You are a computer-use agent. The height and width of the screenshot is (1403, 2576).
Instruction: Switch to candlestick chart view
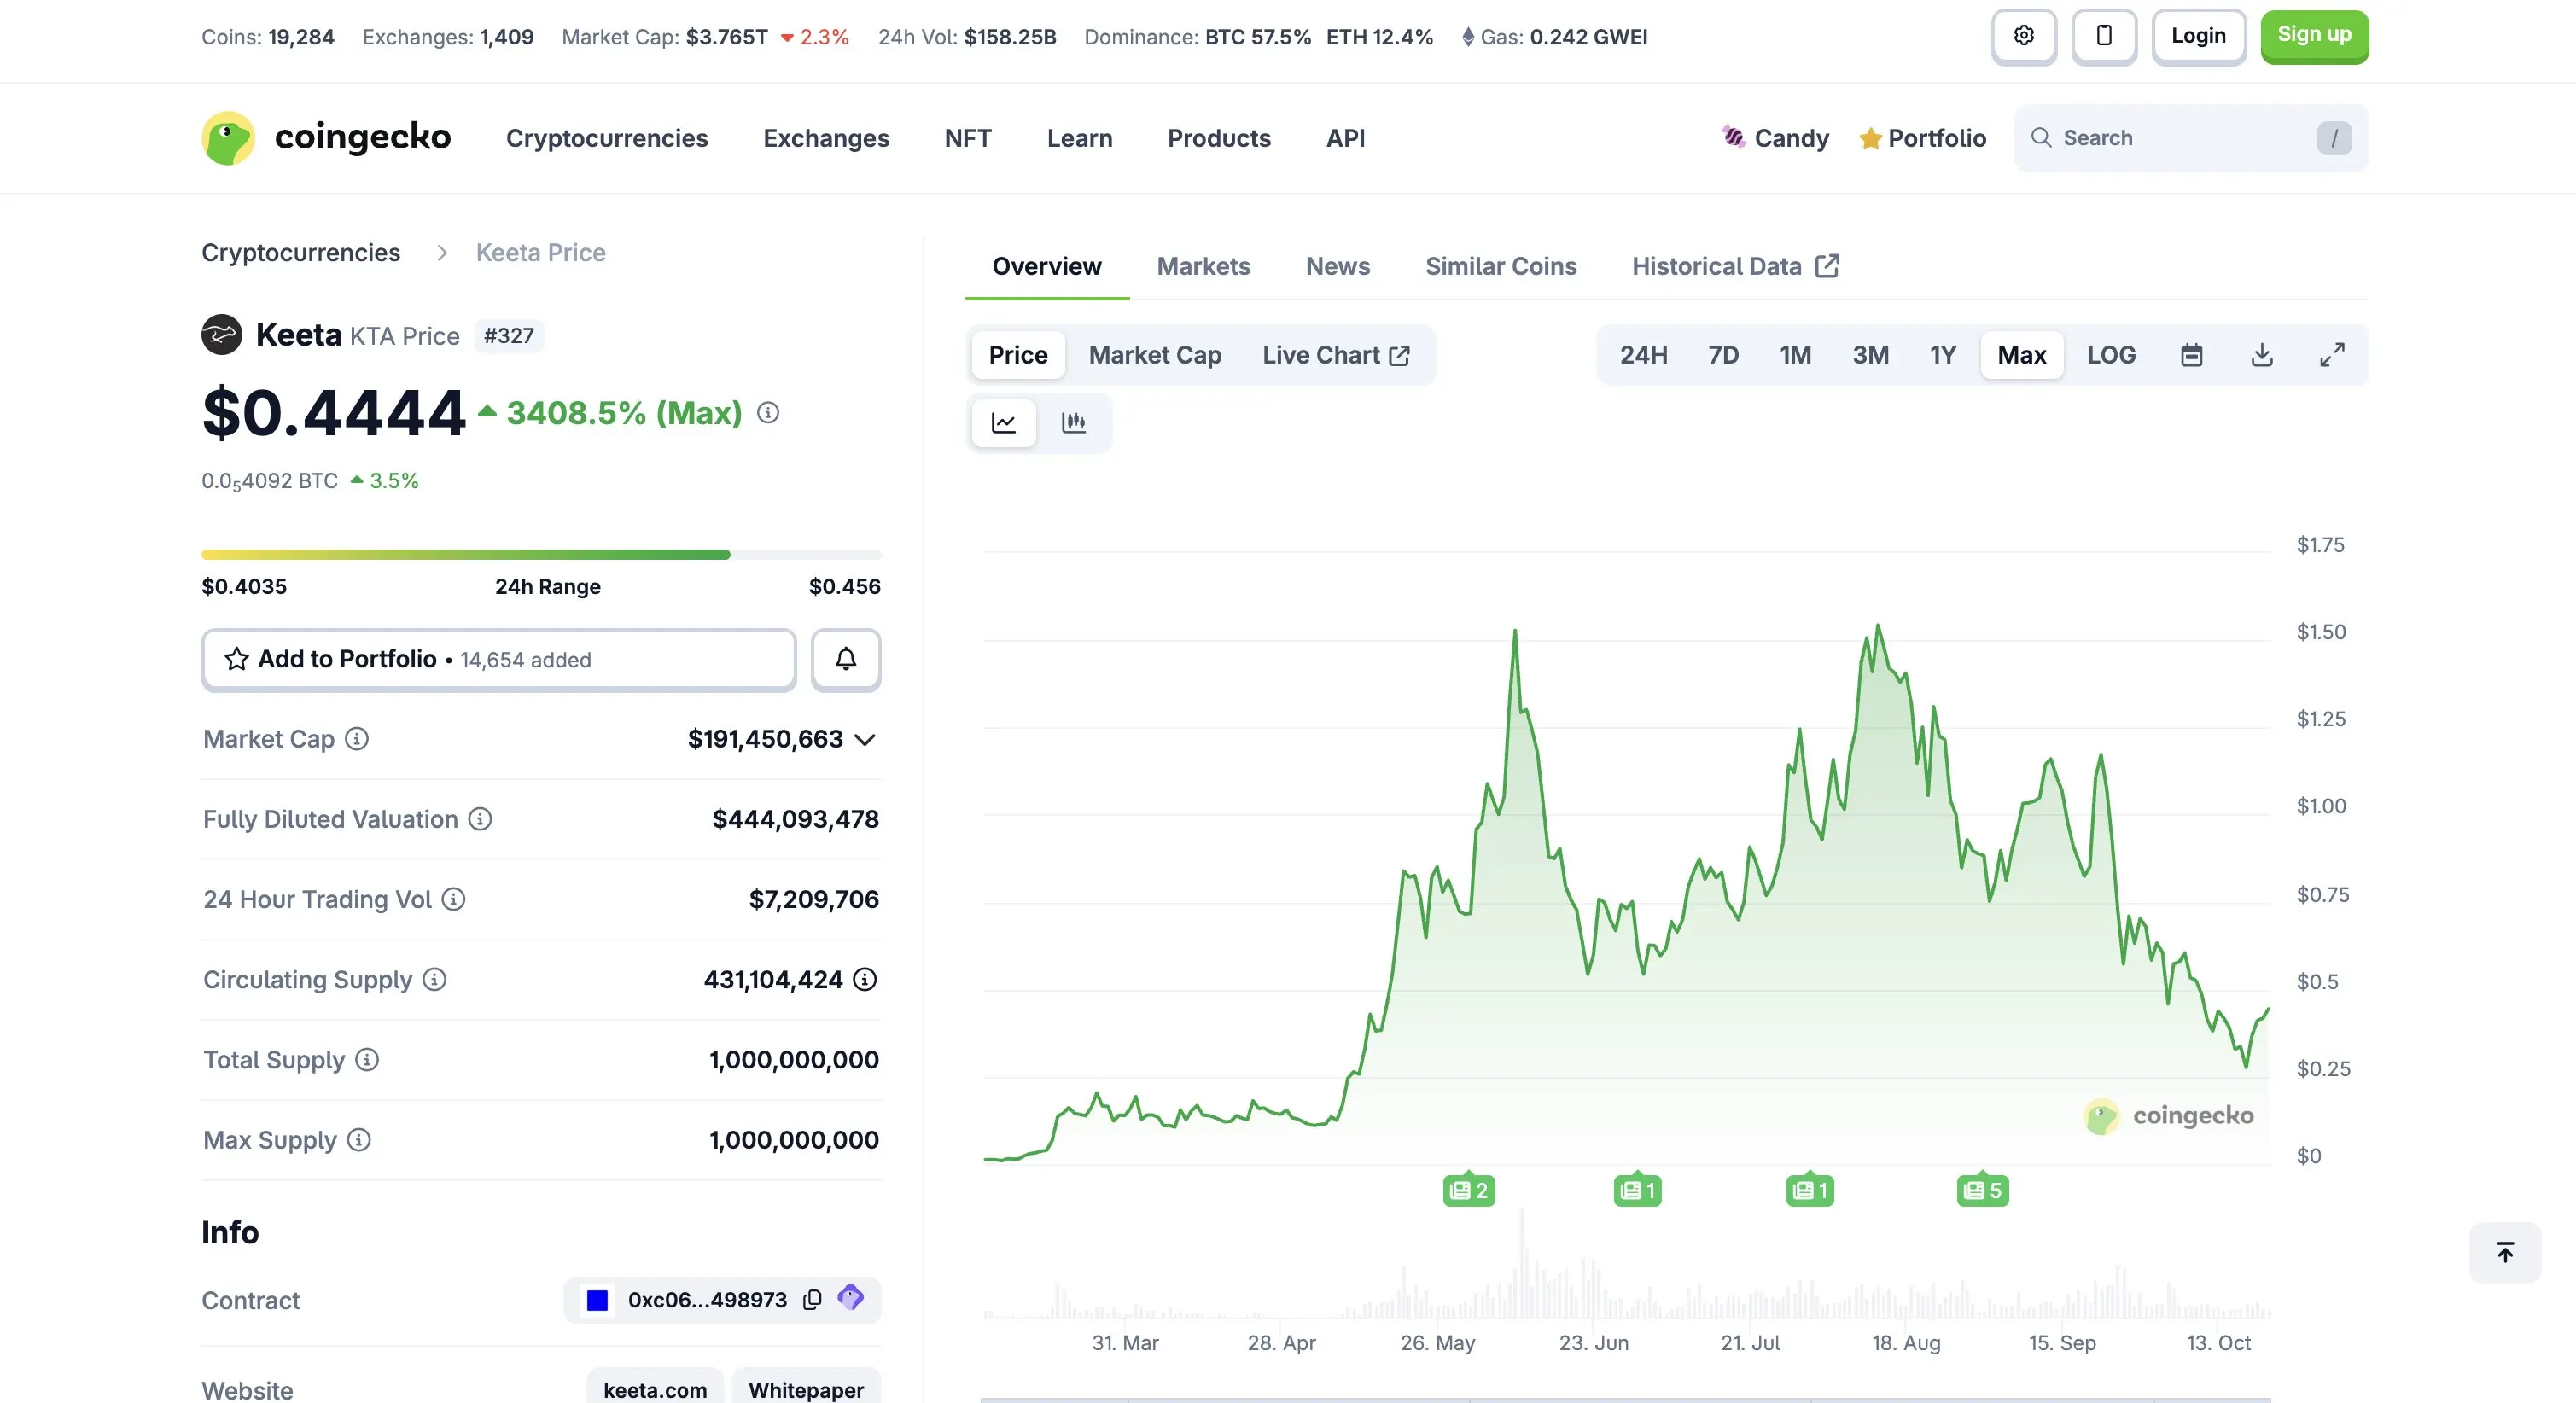pyautogui.click(x=1073, y=423)
